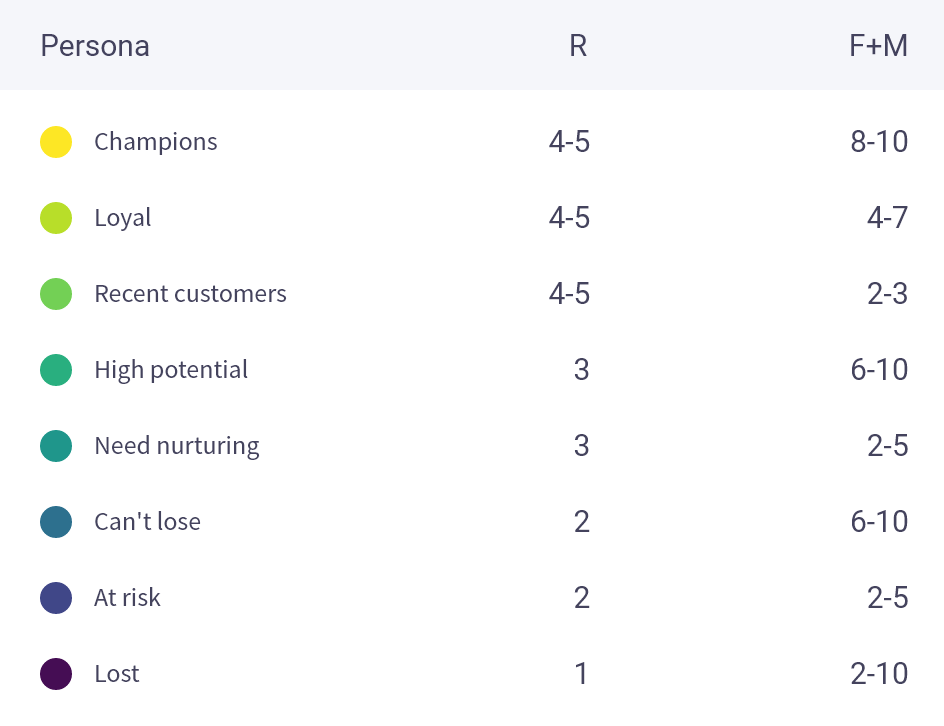Viewport: 944px width, 726px height.
Task: Click the teal-green High potential dot
Action: point(56,370)
